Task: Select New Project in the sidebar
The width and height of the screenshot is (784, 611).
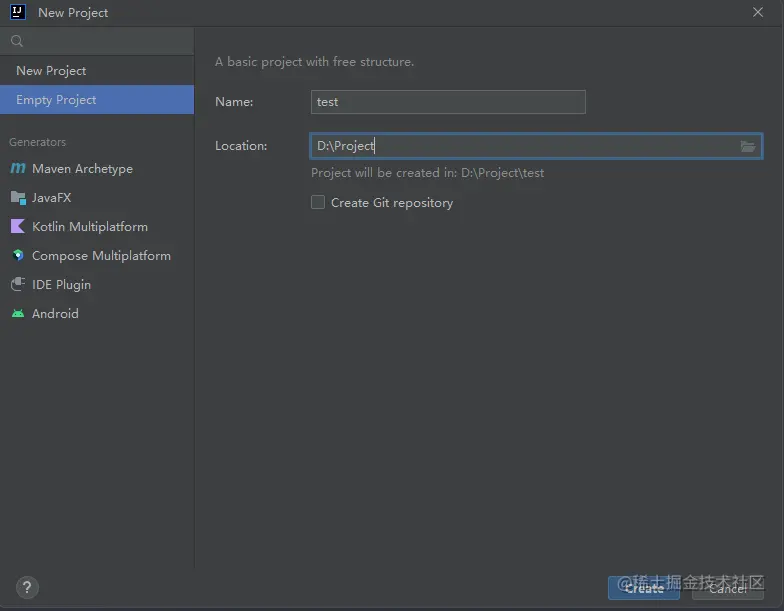Action: [97, 71]
